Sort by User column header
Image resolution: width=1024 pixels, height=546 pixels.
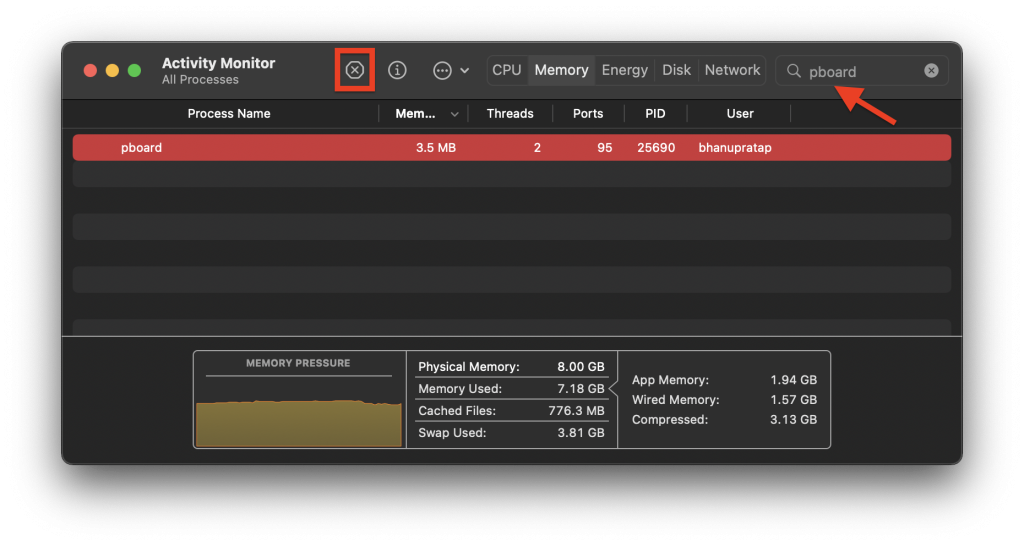tap(740, 114)
